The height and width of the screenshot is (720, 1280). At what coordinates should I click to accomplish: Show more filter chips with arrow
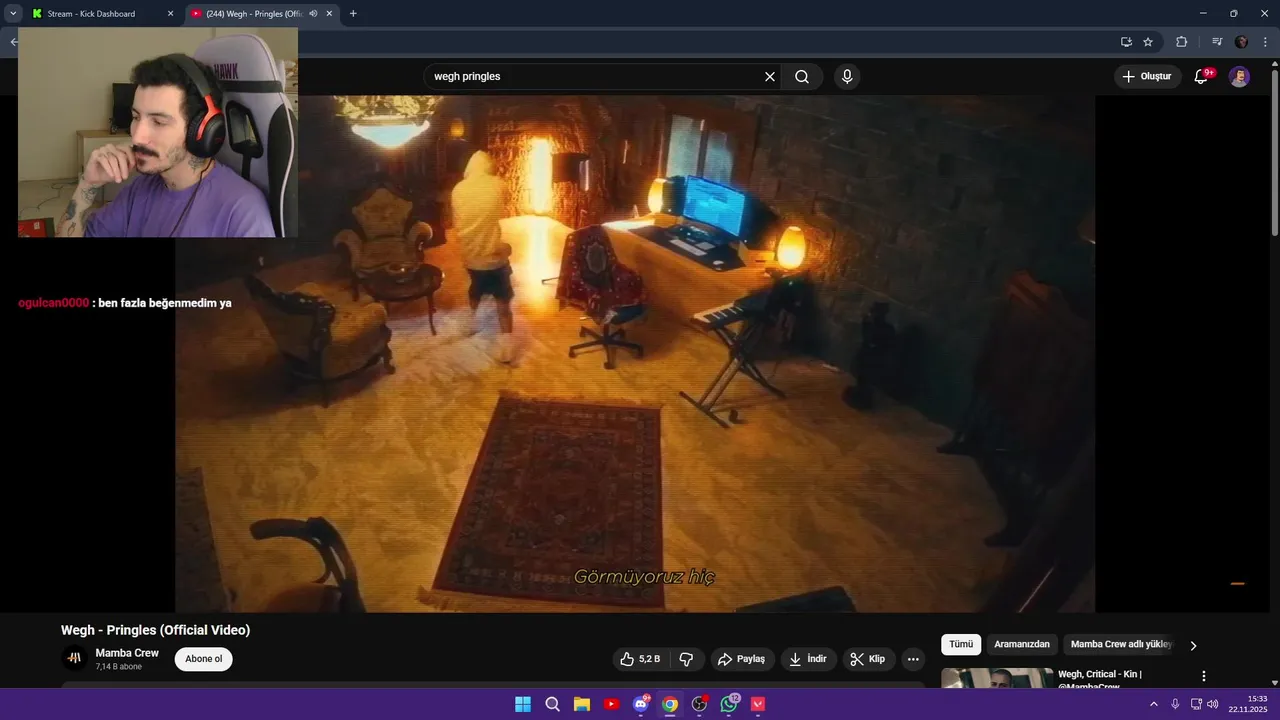pos(1193,646)
